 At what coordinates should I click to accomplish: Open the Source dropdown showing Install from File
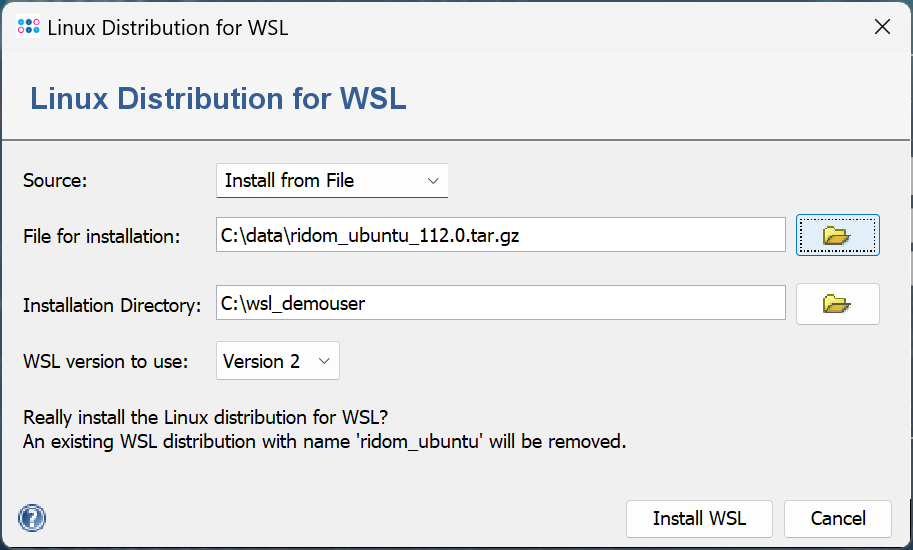pyautogui.click(x=331, y=181)
